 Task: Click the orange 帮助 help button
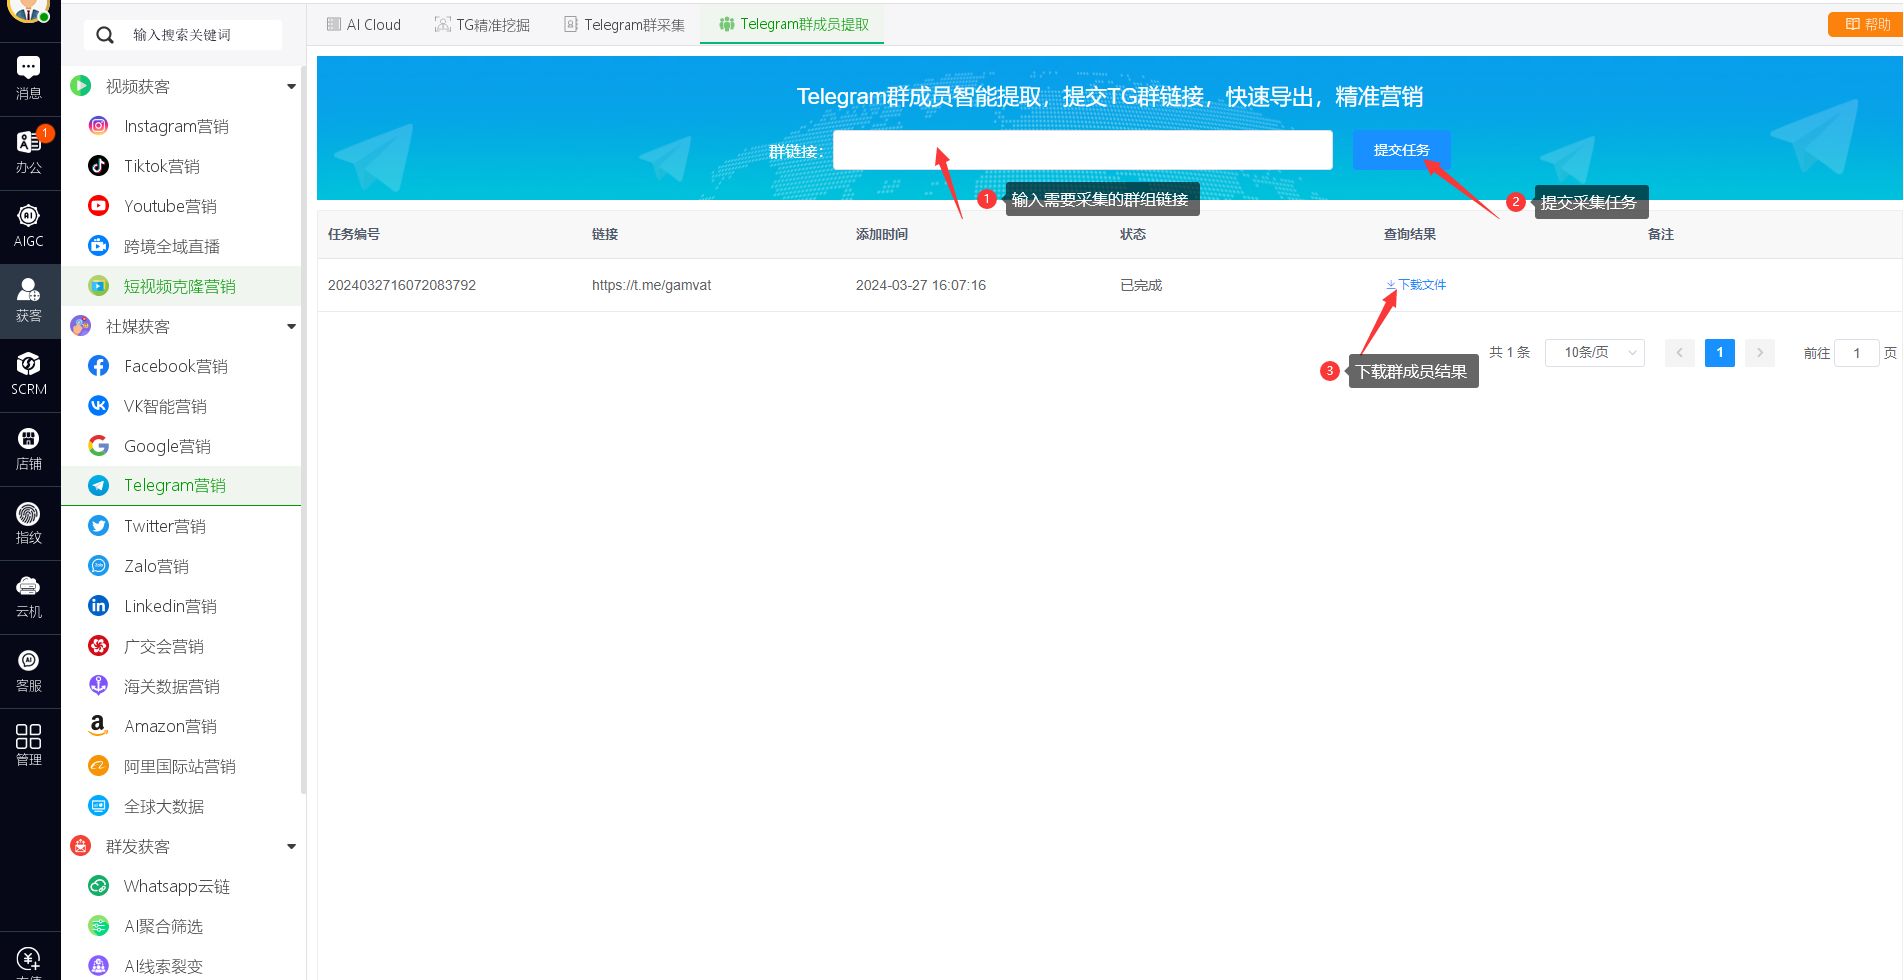click(x=1866, y=24)
